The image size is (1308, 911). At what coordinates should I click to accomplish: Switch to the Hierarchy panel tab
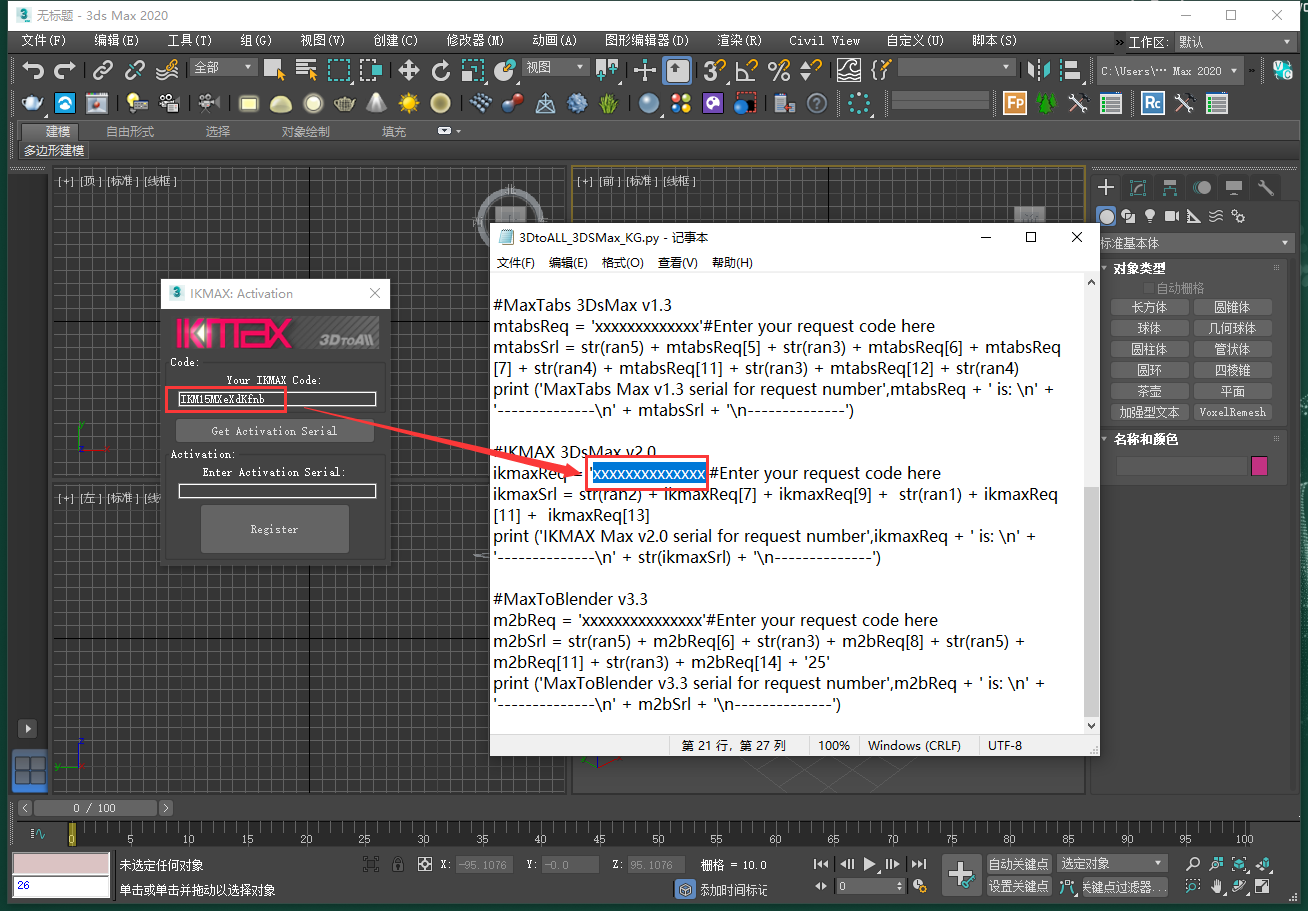click(1170, 187)
